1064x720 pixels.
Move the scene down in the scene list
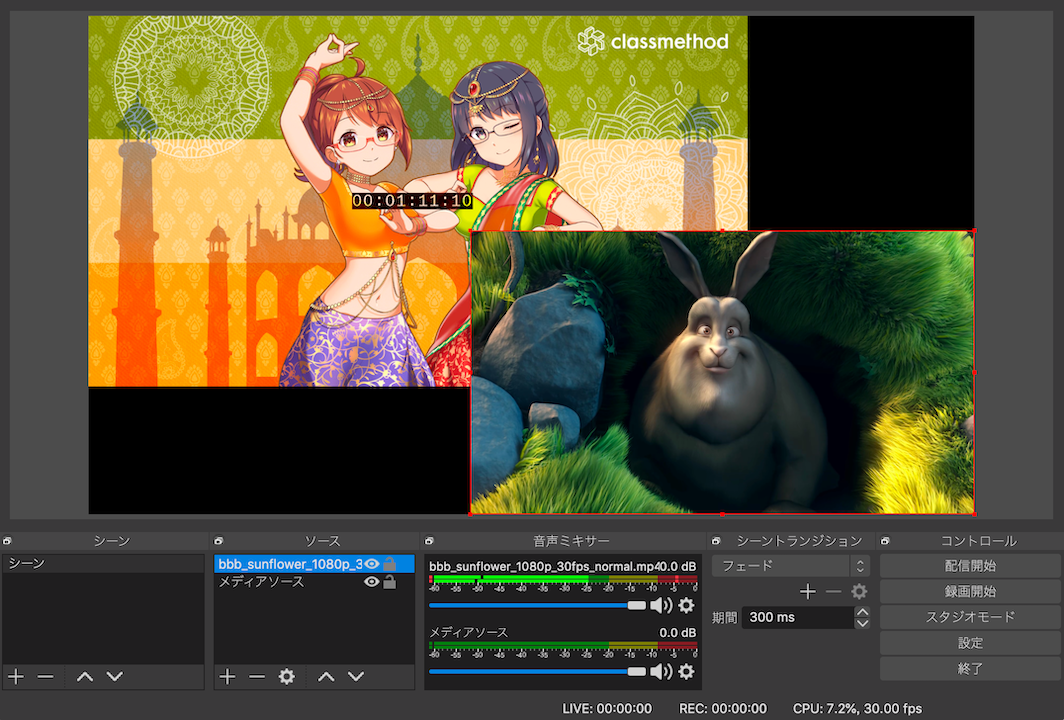(x=115, y=677)
